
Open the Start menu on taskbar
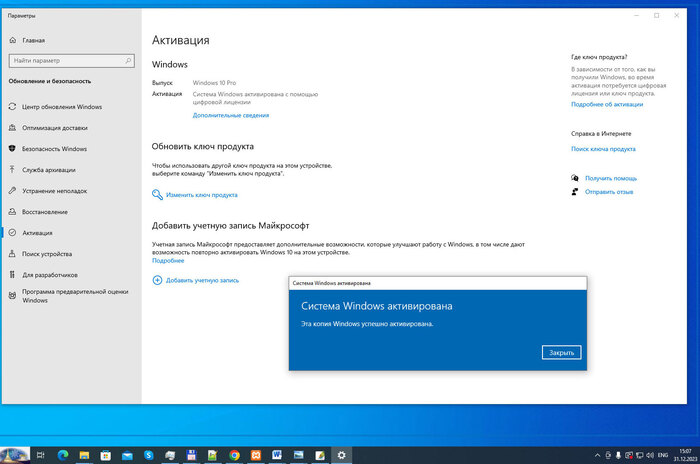coord(15,455)
